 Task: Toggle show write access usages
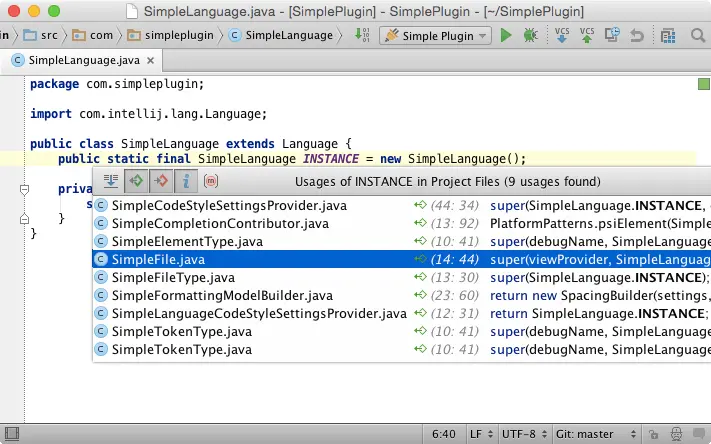point(161,181)
